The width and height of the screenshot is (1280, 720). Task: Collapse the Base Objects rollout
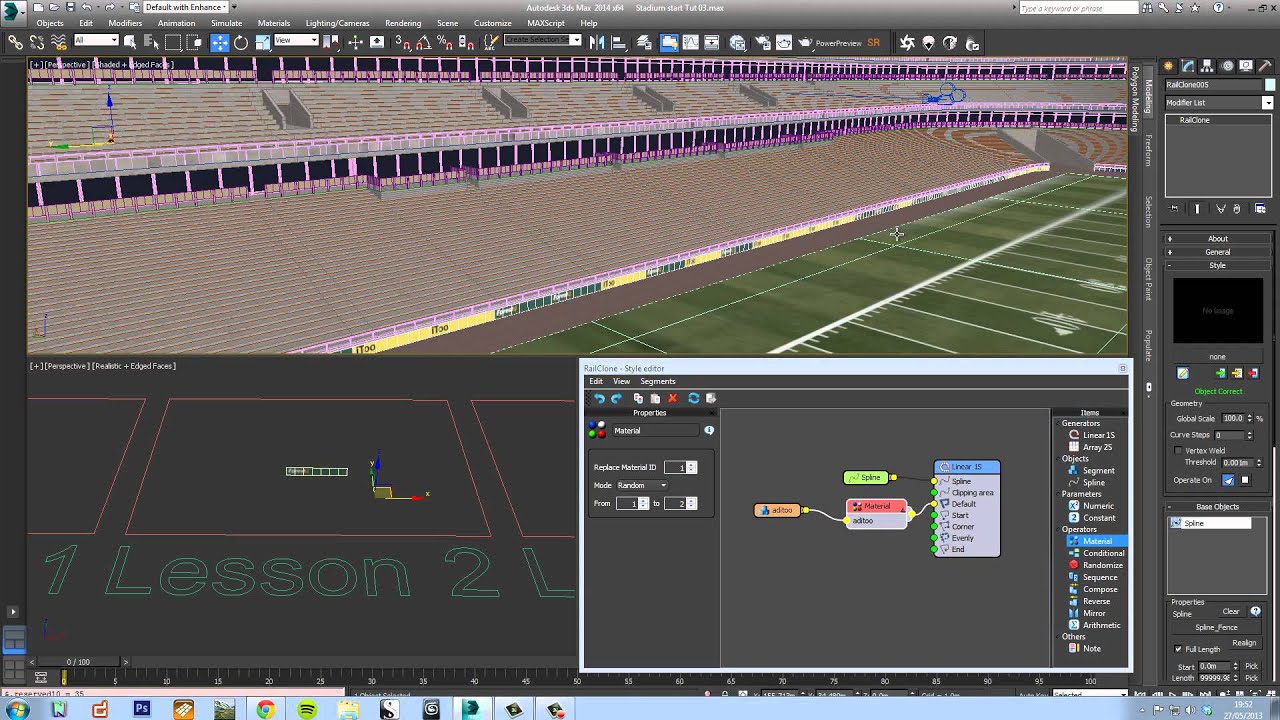tap(1218, 507)
